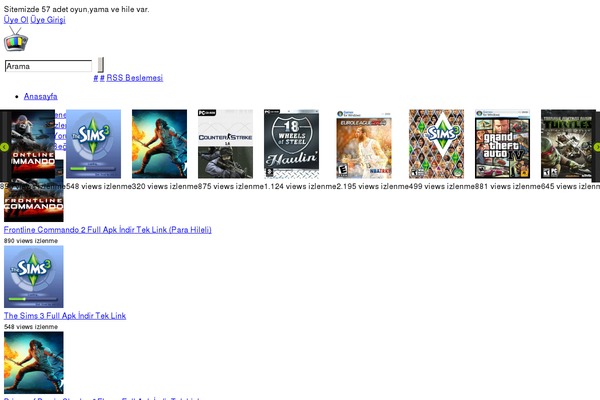Click the green left carousel arrow

[x=4, y=147]
